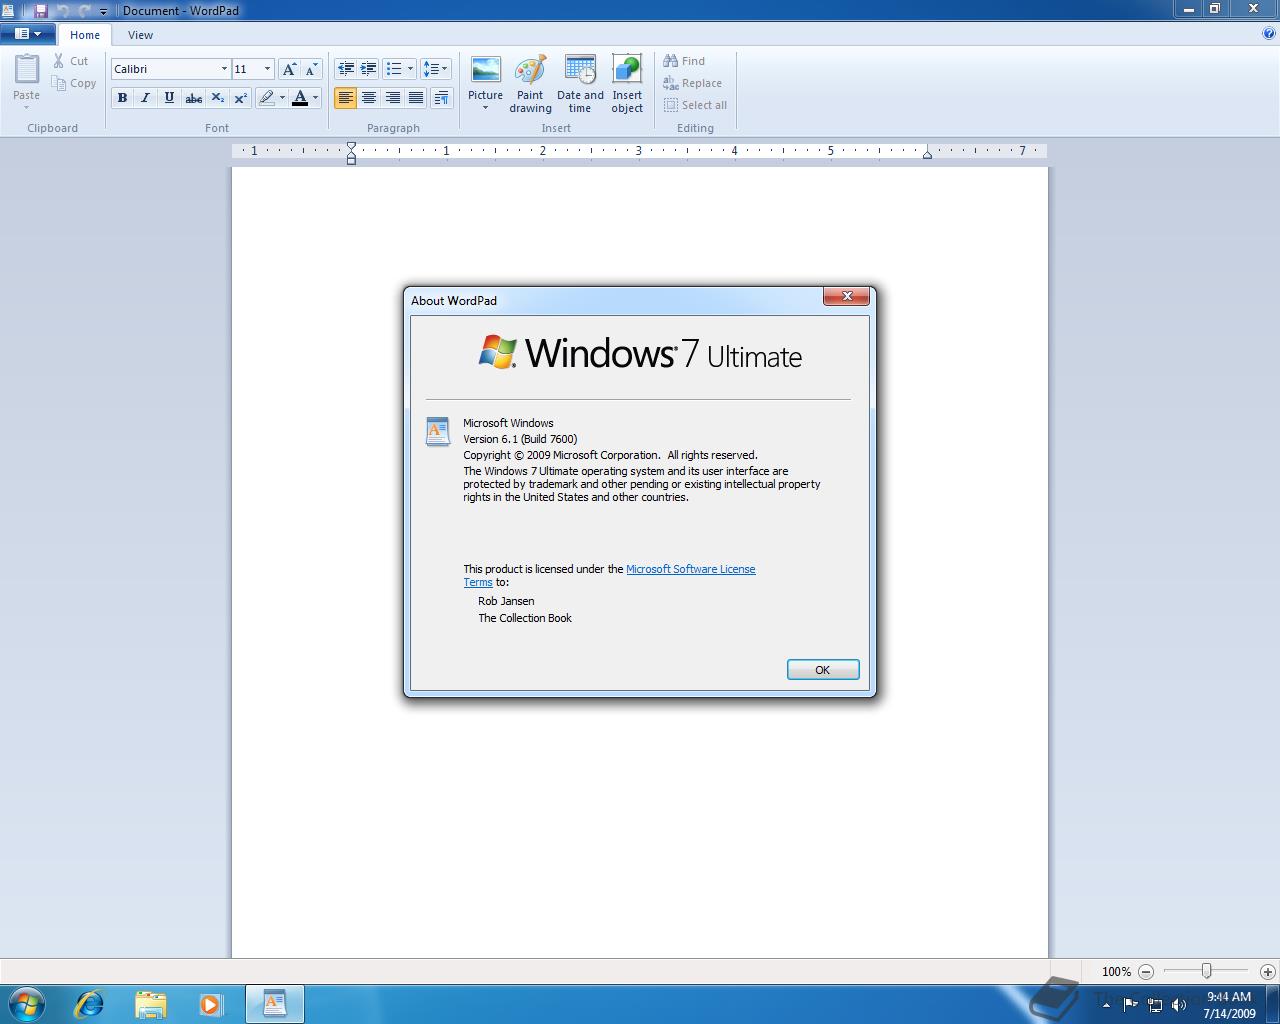This screenshot has height=1024, width=1280.
Task: Switch to the Home ribbon tab
Action: click(x=85, y=35)
